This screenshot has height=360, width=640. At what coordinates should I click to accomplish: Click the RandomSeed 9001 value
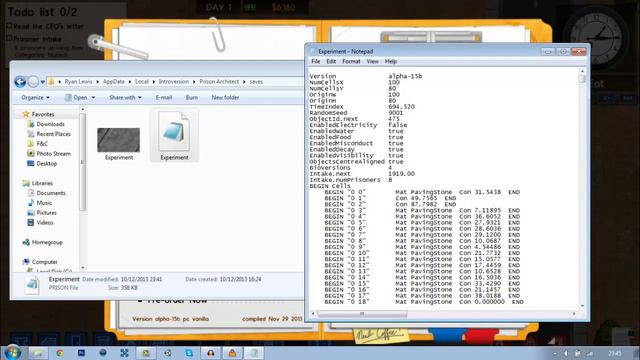pos(396,113)
